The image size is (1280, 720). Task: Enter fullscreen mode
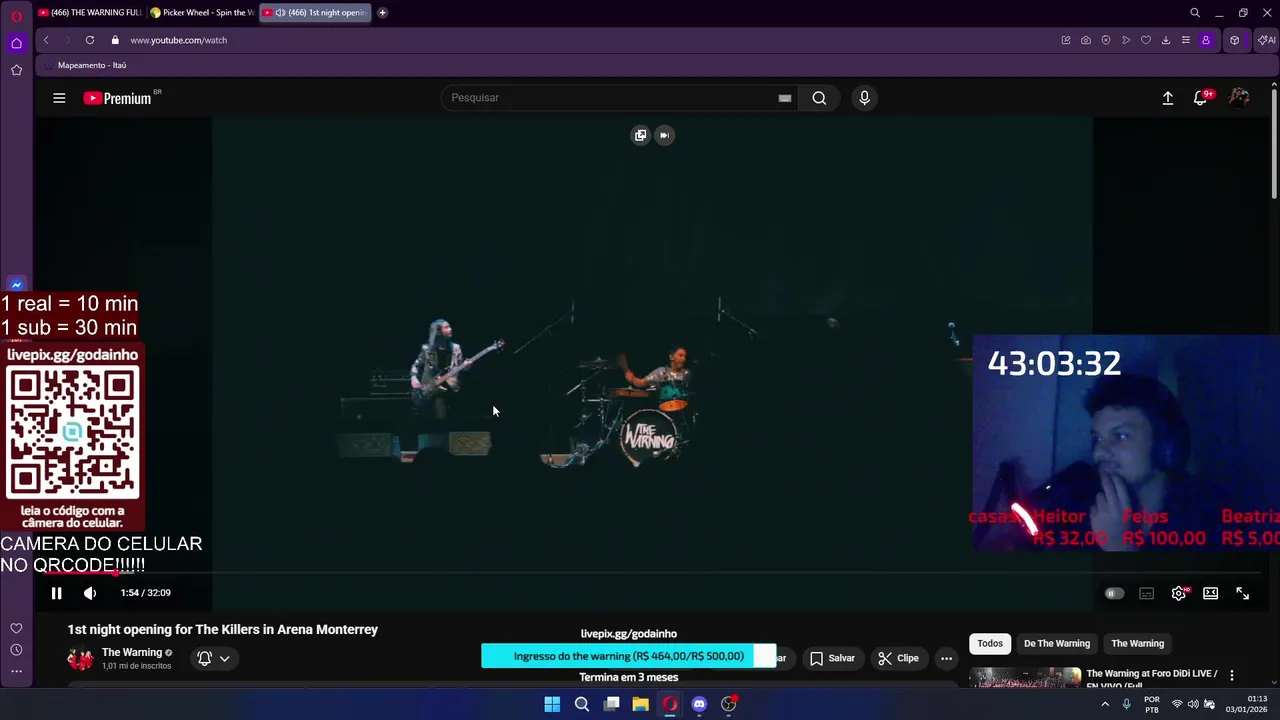tap(1242, 593)
